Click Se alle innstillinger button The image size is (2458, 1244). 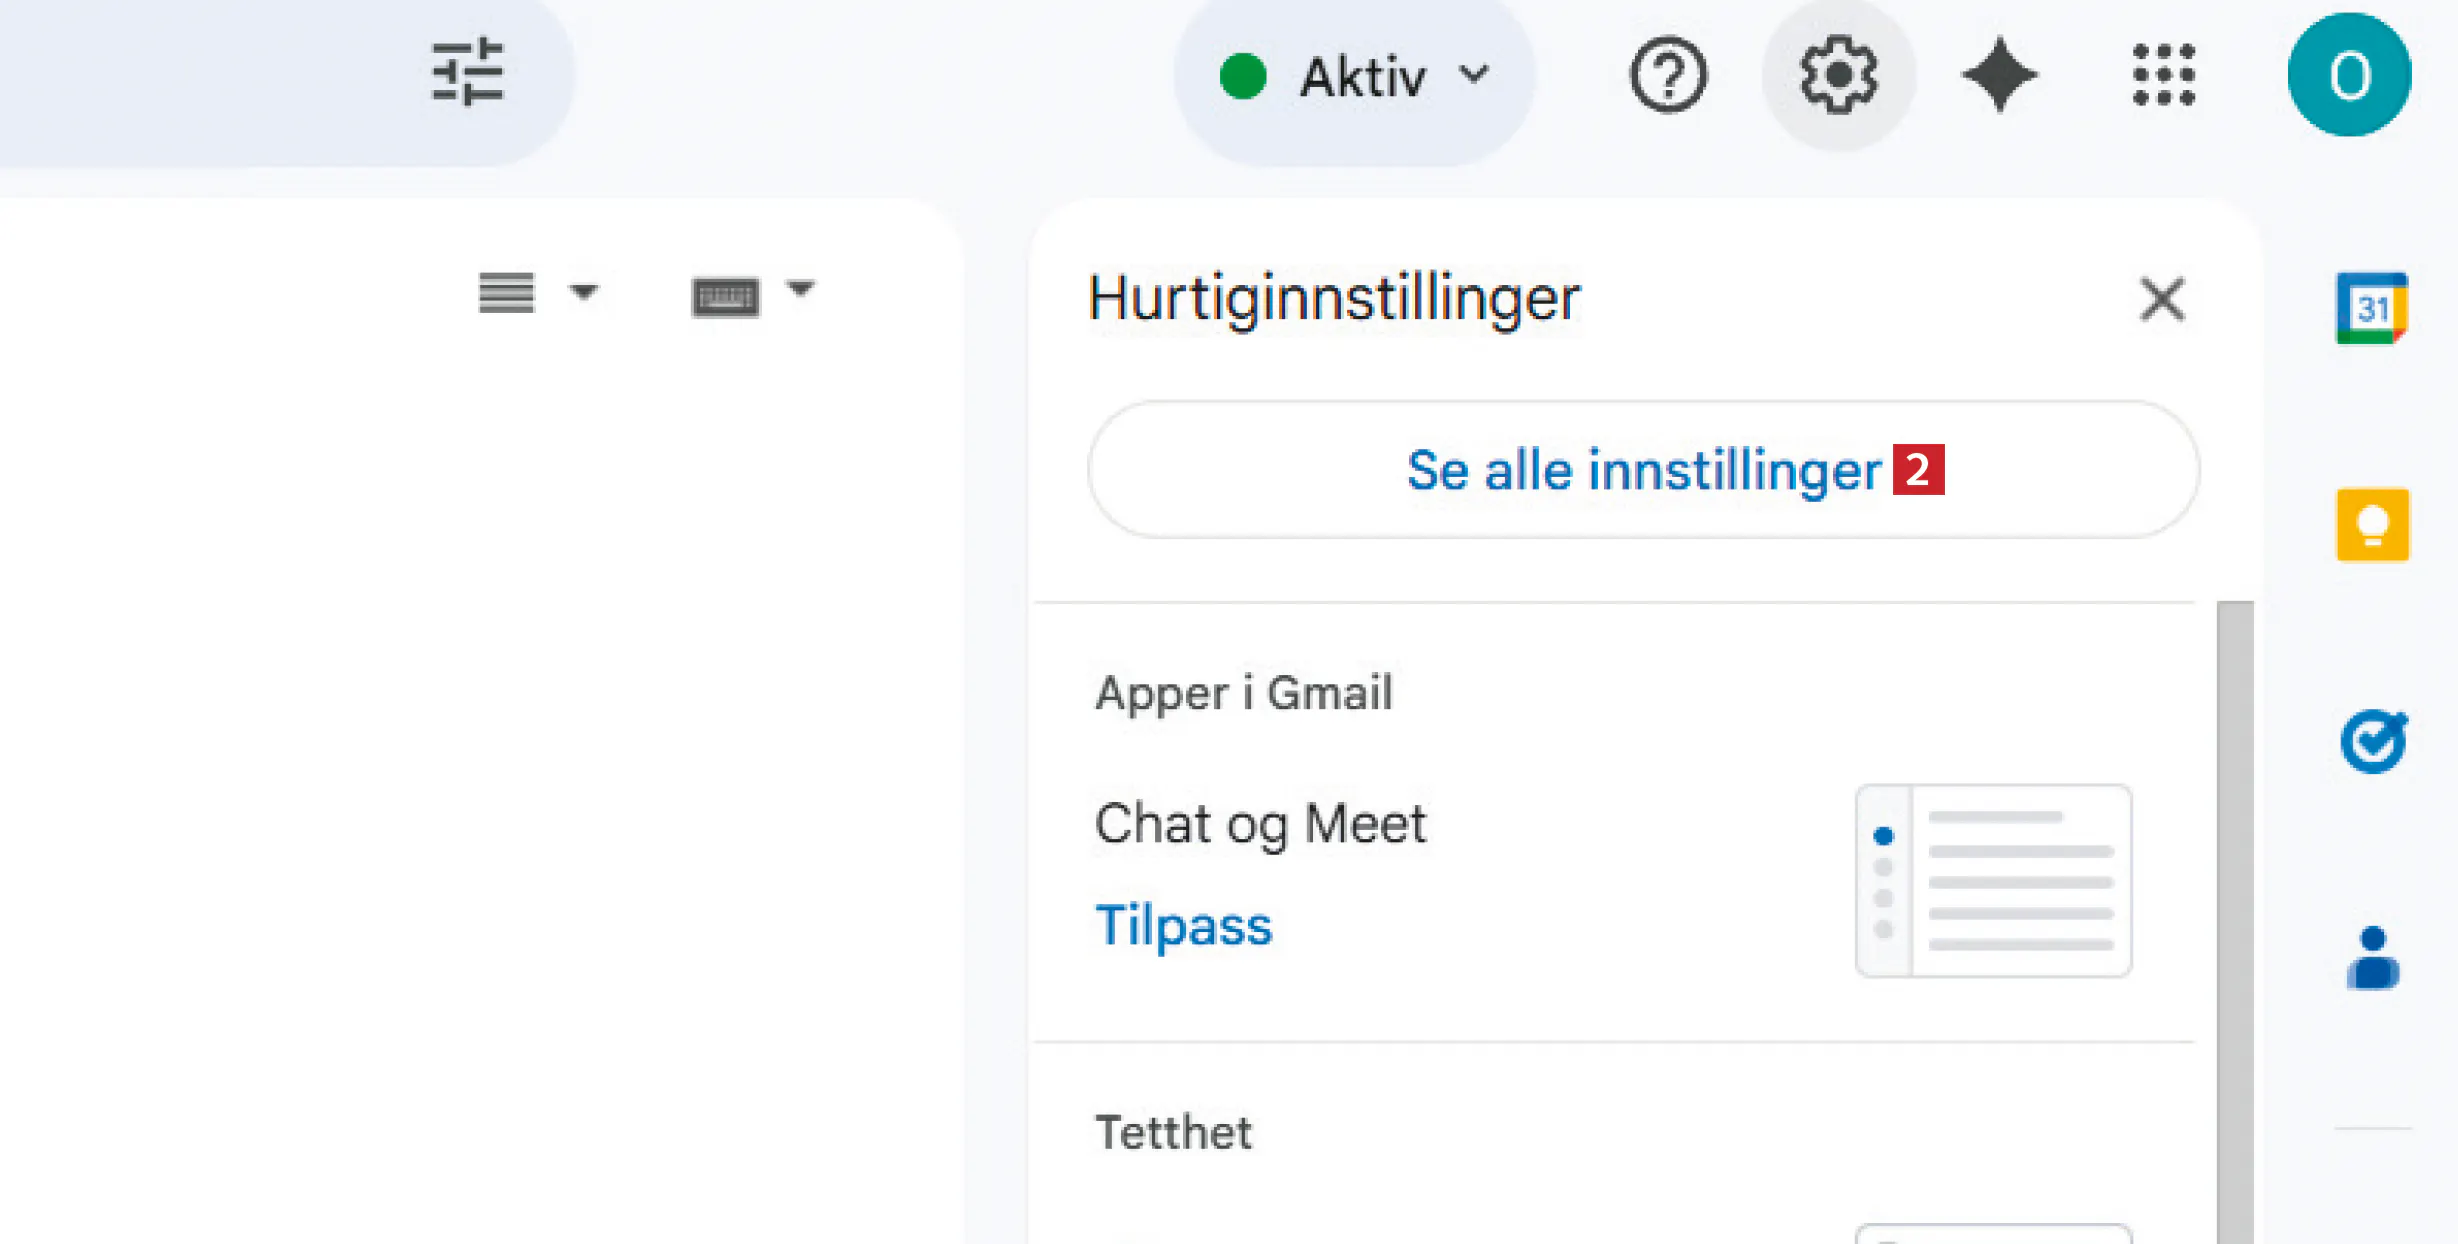click(1643, 470)
